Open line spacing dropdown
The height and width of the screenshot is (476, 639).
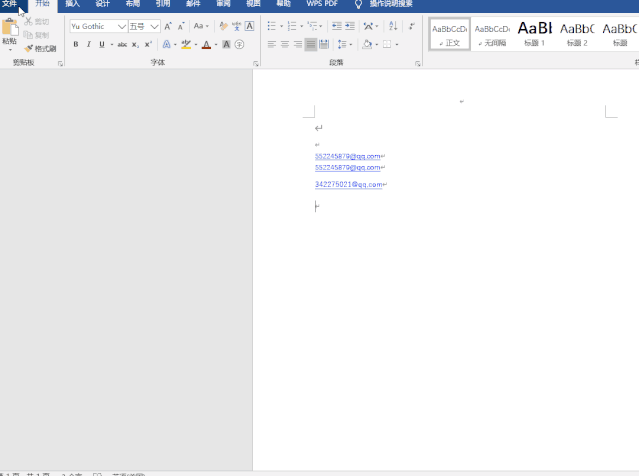tap(351, 44)
